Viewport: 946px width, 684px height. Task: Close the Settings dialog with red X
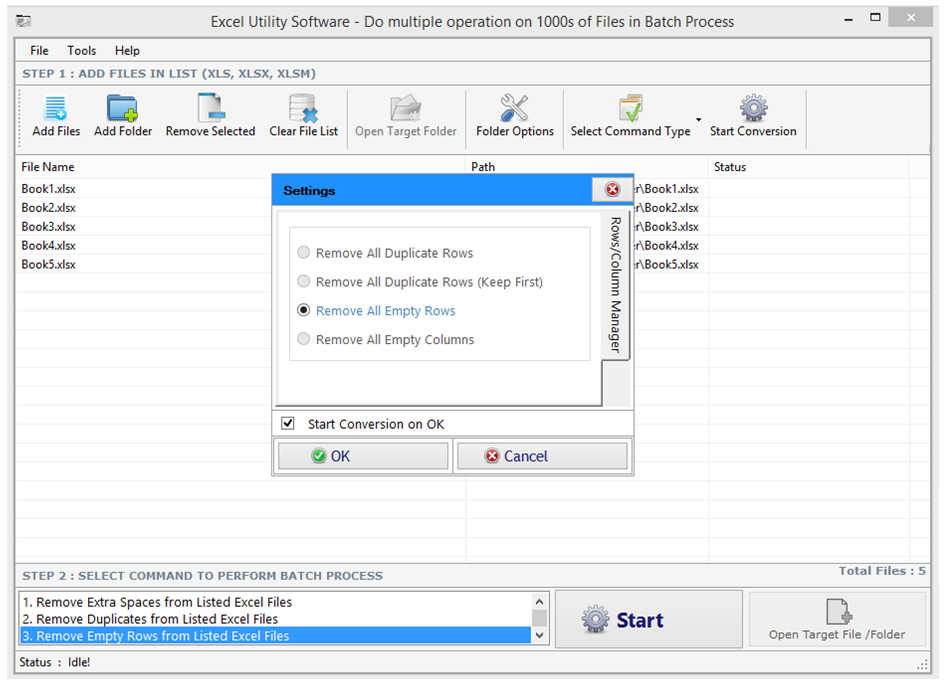[x=612, y=189]
